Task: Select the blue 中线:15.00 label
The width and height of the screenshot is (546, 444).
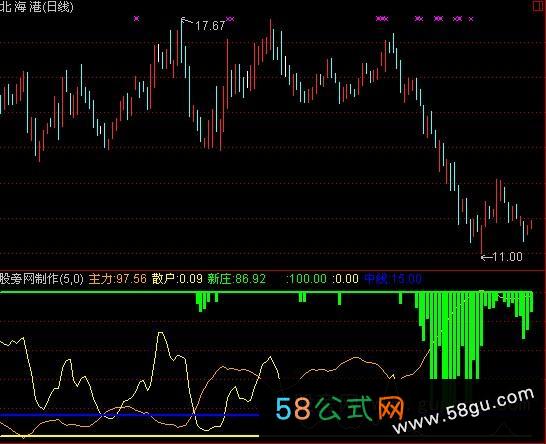Action: point(393,279)
